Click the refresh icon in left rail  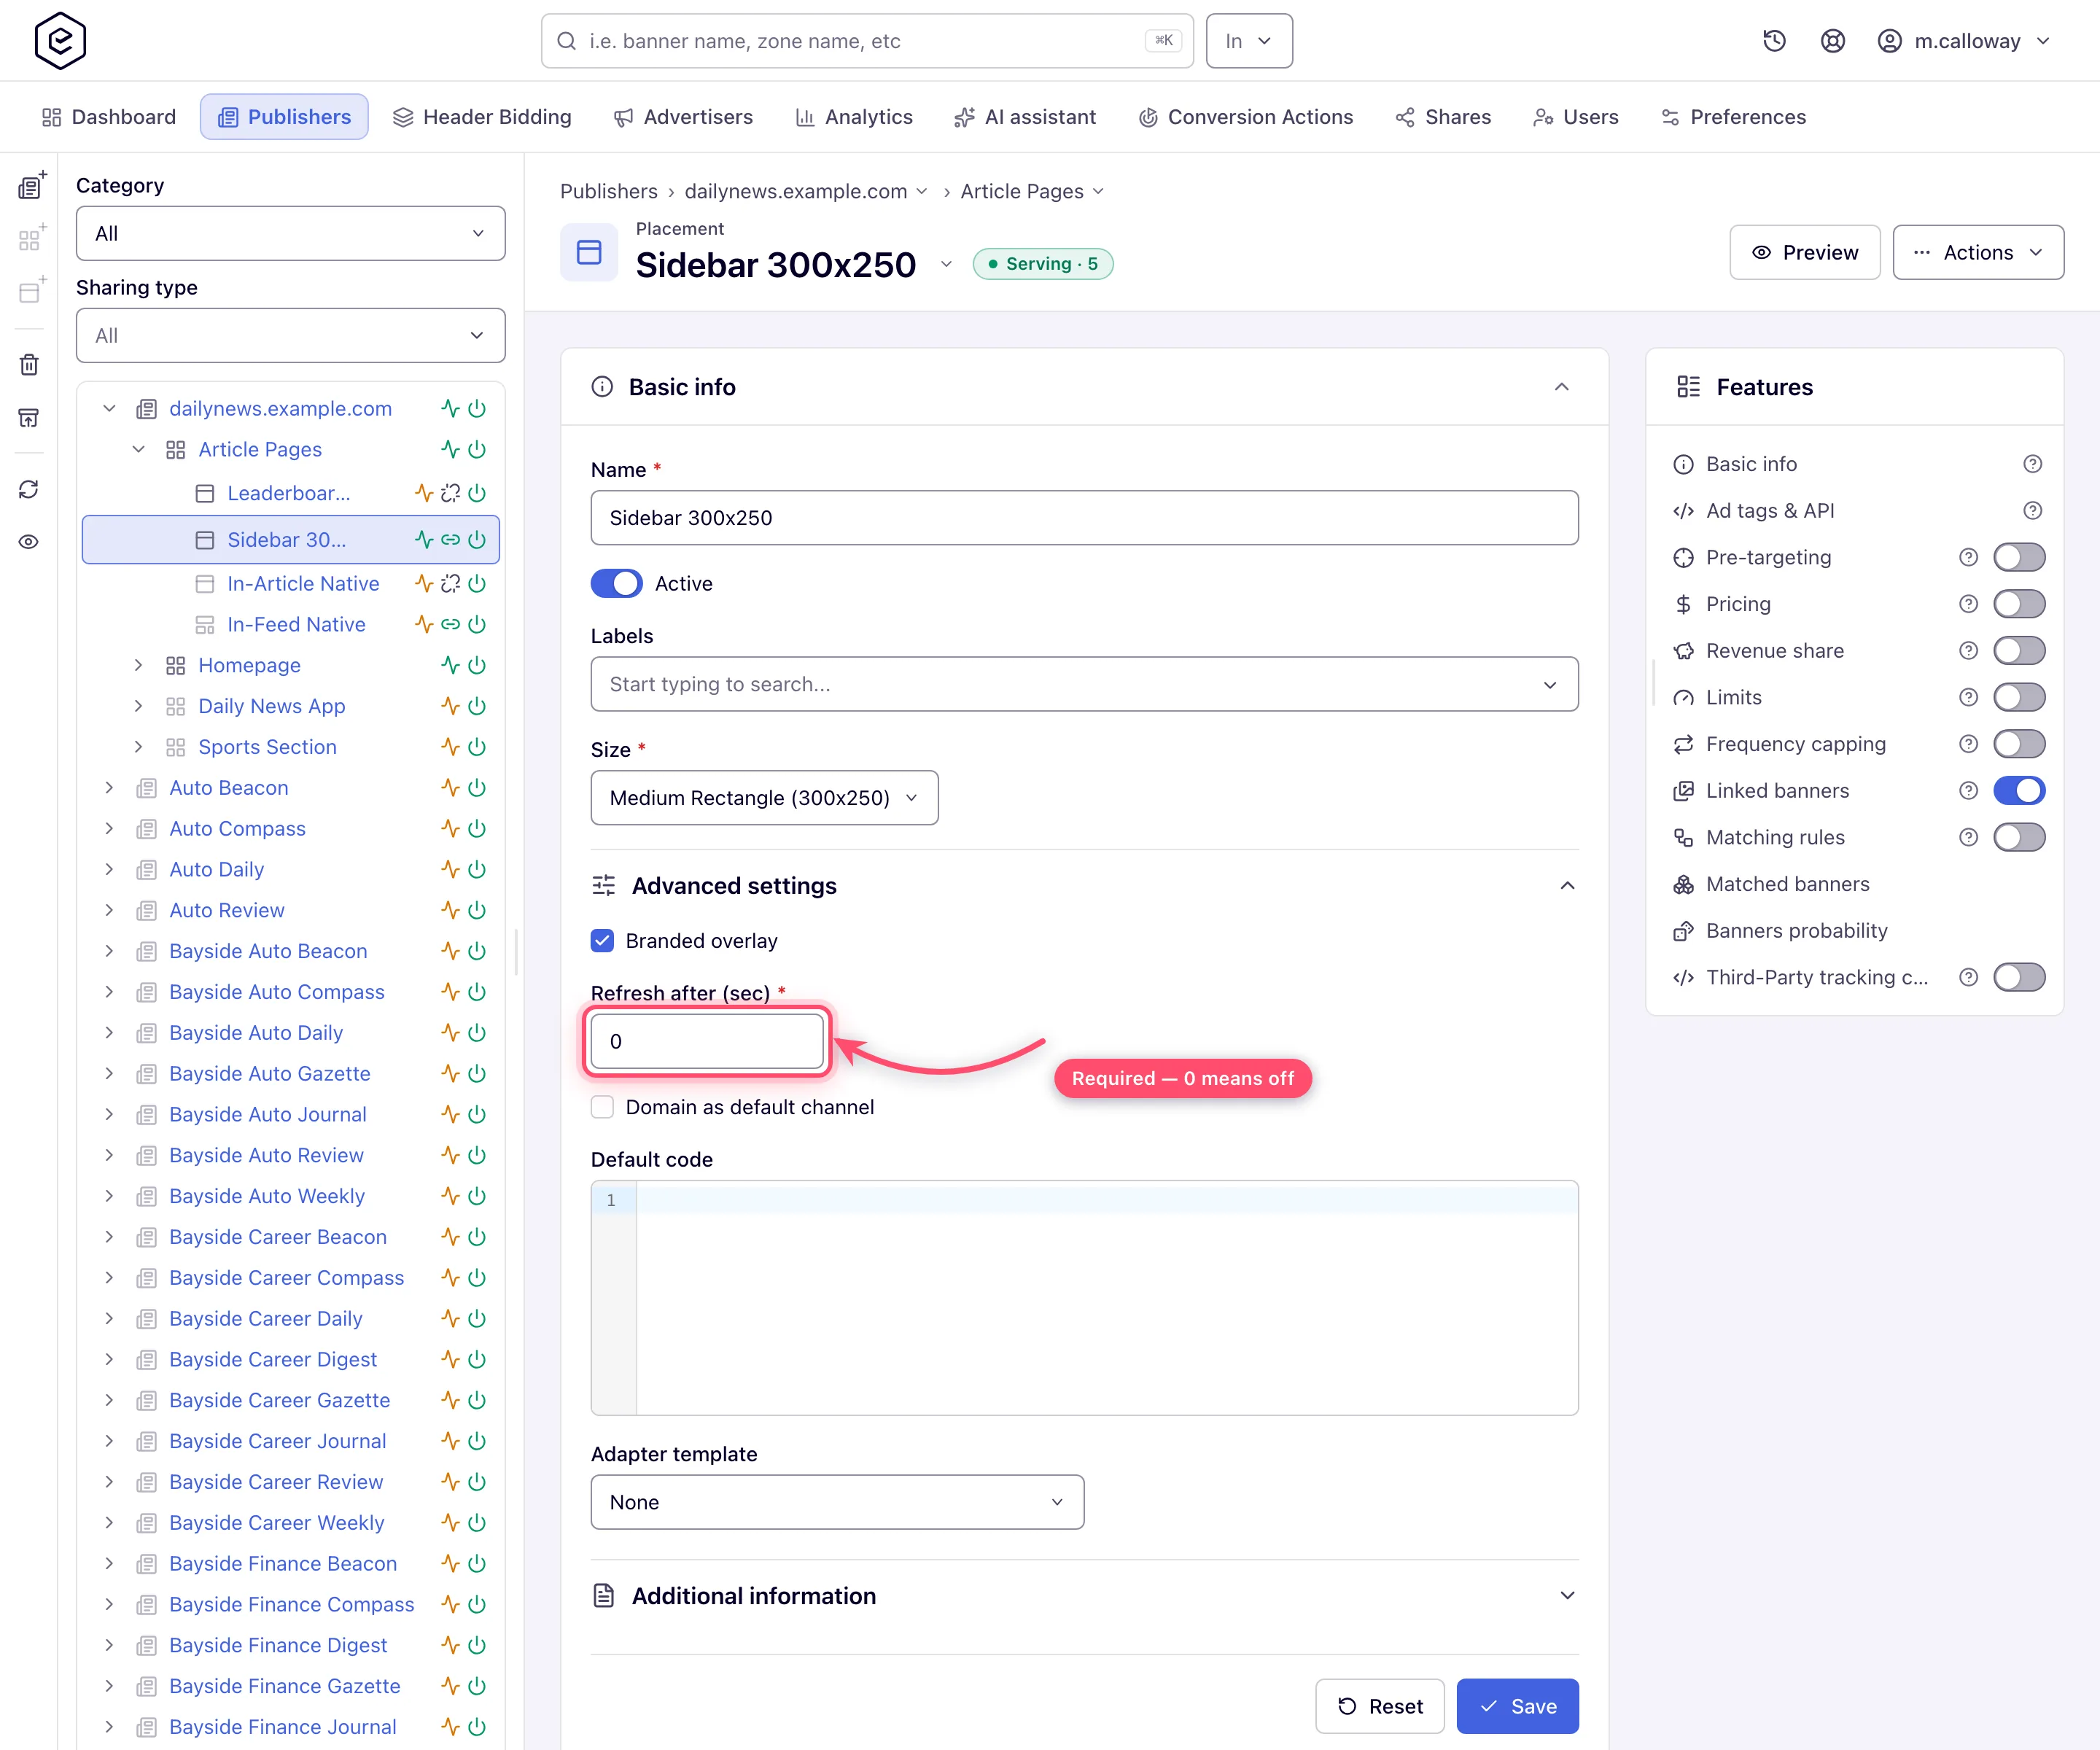(29, 489)
